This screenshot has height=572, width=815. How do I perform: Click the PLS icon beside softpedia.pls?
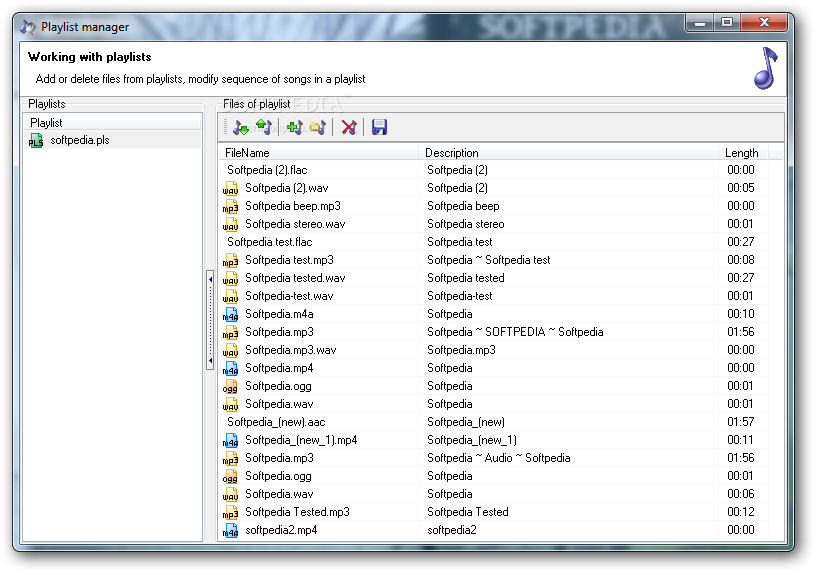(x=36, y=140)
